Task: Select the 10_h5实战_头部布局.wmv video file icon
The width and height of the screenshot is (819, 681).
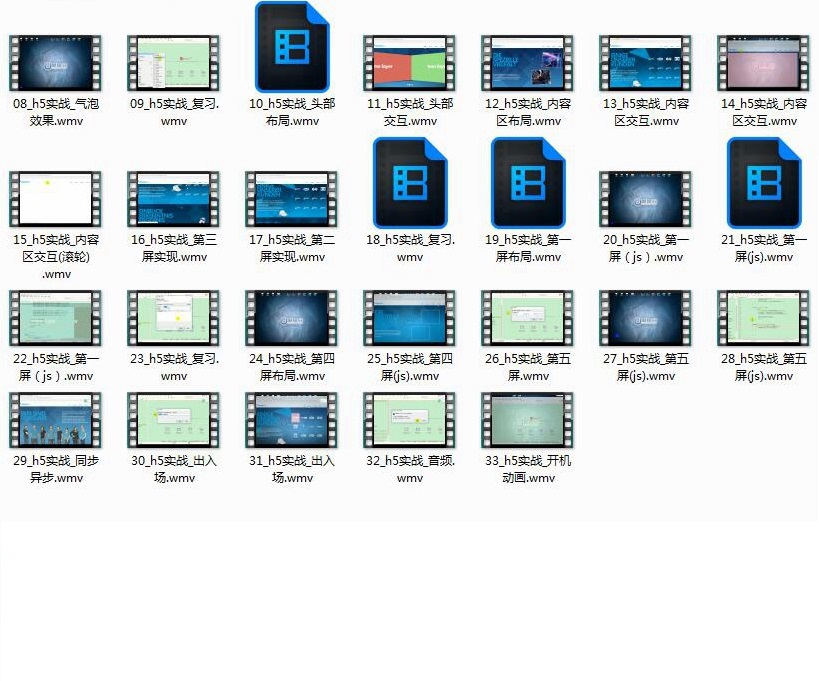Action: [x=291, y=47]
